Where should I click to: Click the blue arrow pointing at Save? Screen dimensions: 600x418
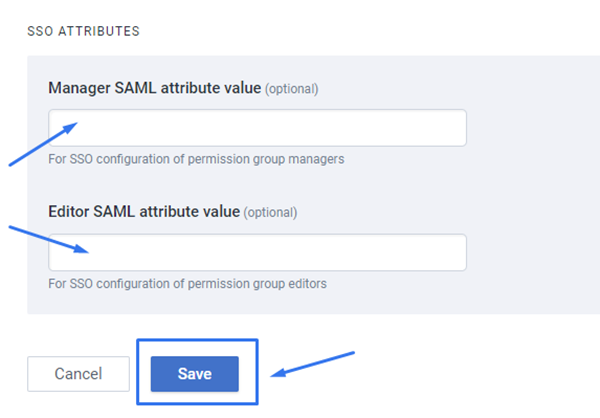315,364
